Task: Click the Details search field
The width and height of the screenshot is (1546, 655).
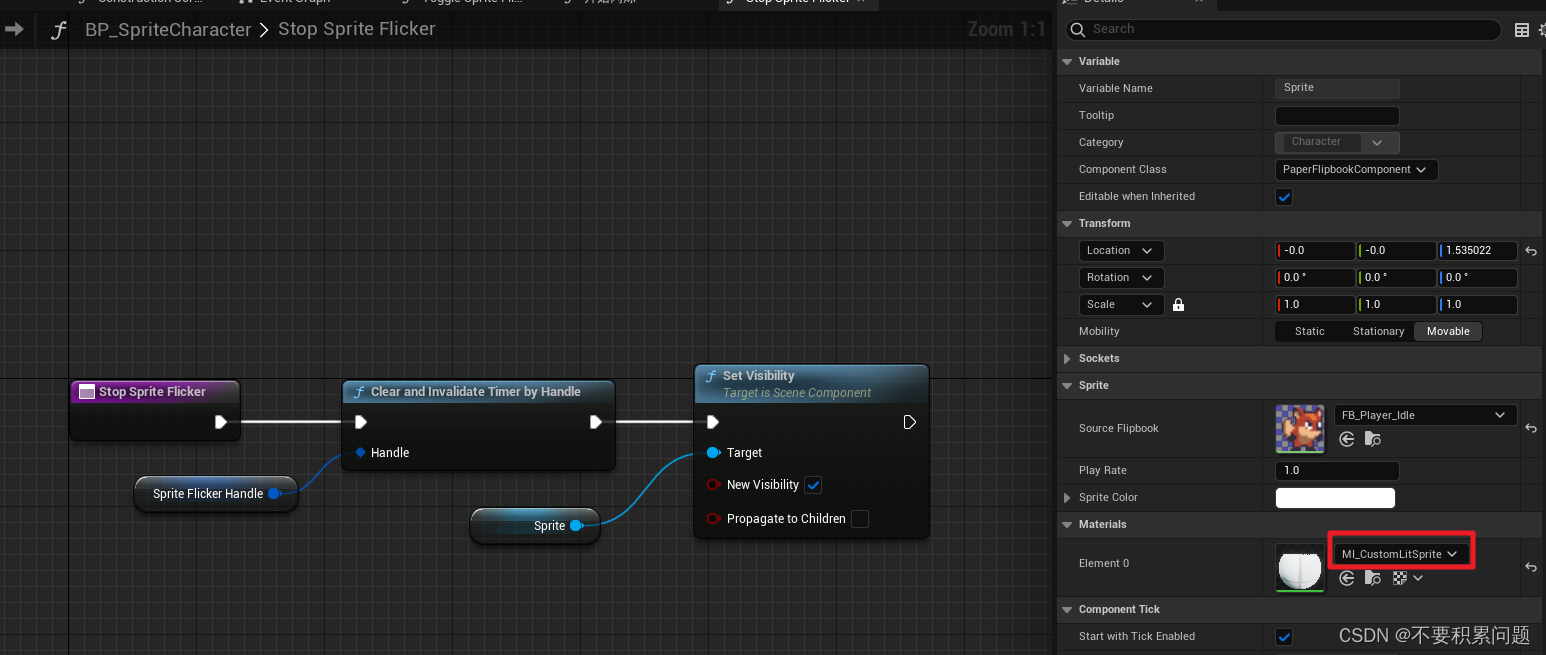Action: (1282, 30)
